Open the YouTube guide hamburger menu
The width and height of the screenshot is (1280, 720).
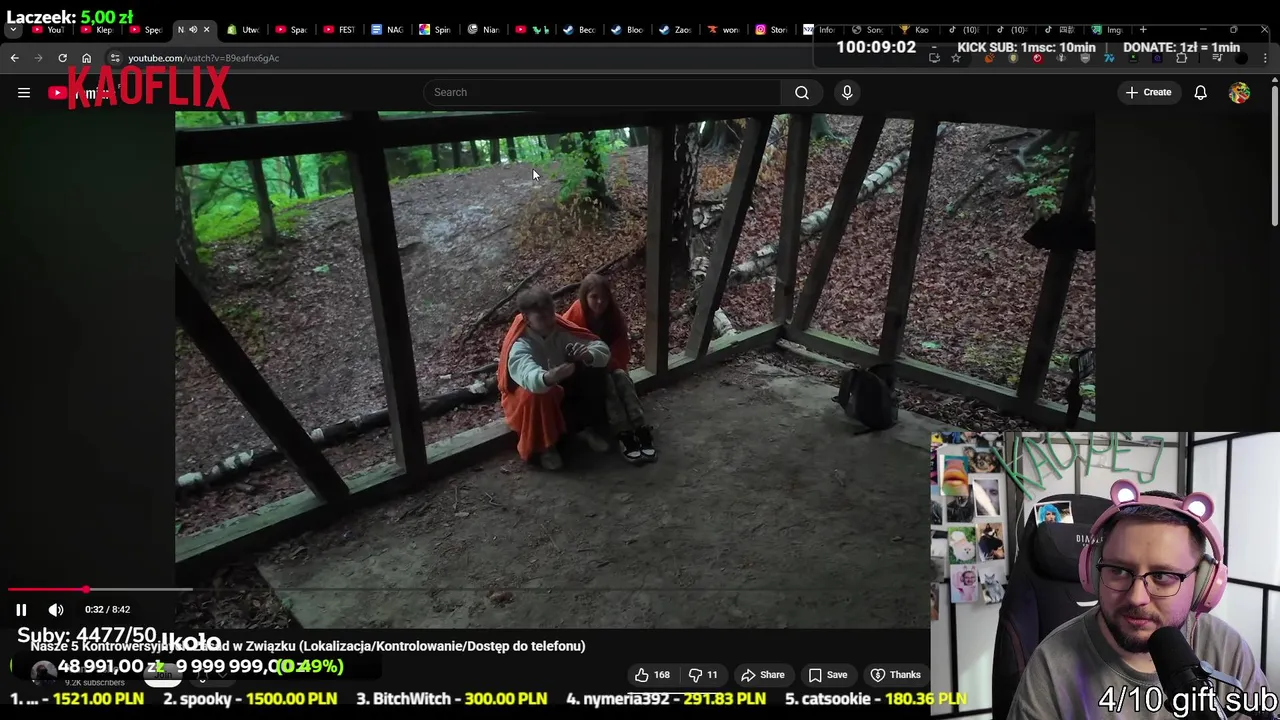coord(24,92)
